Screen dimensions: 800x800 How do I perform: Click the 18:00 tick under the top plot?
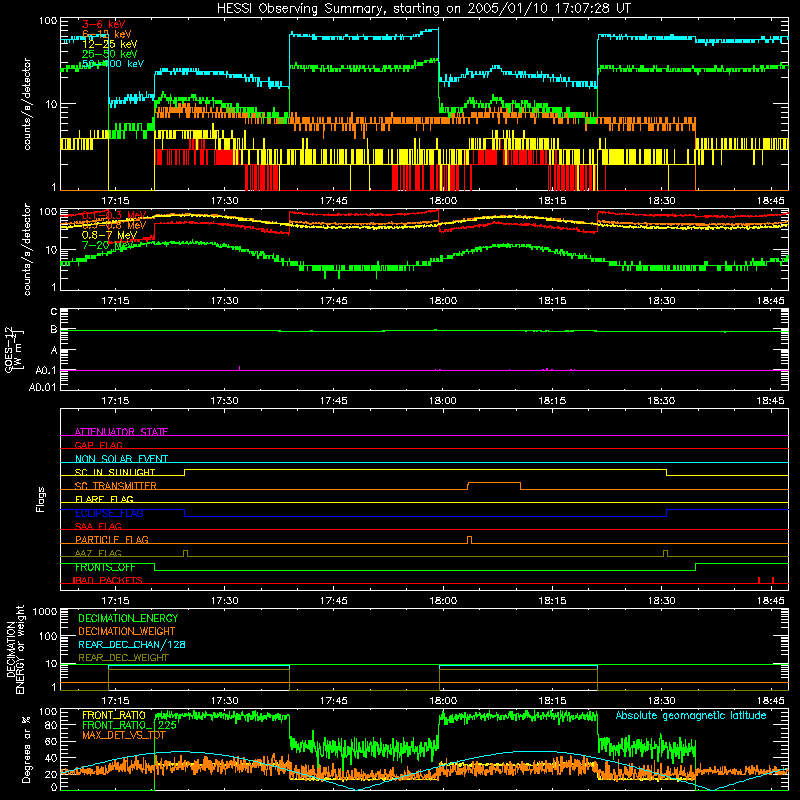442,201
